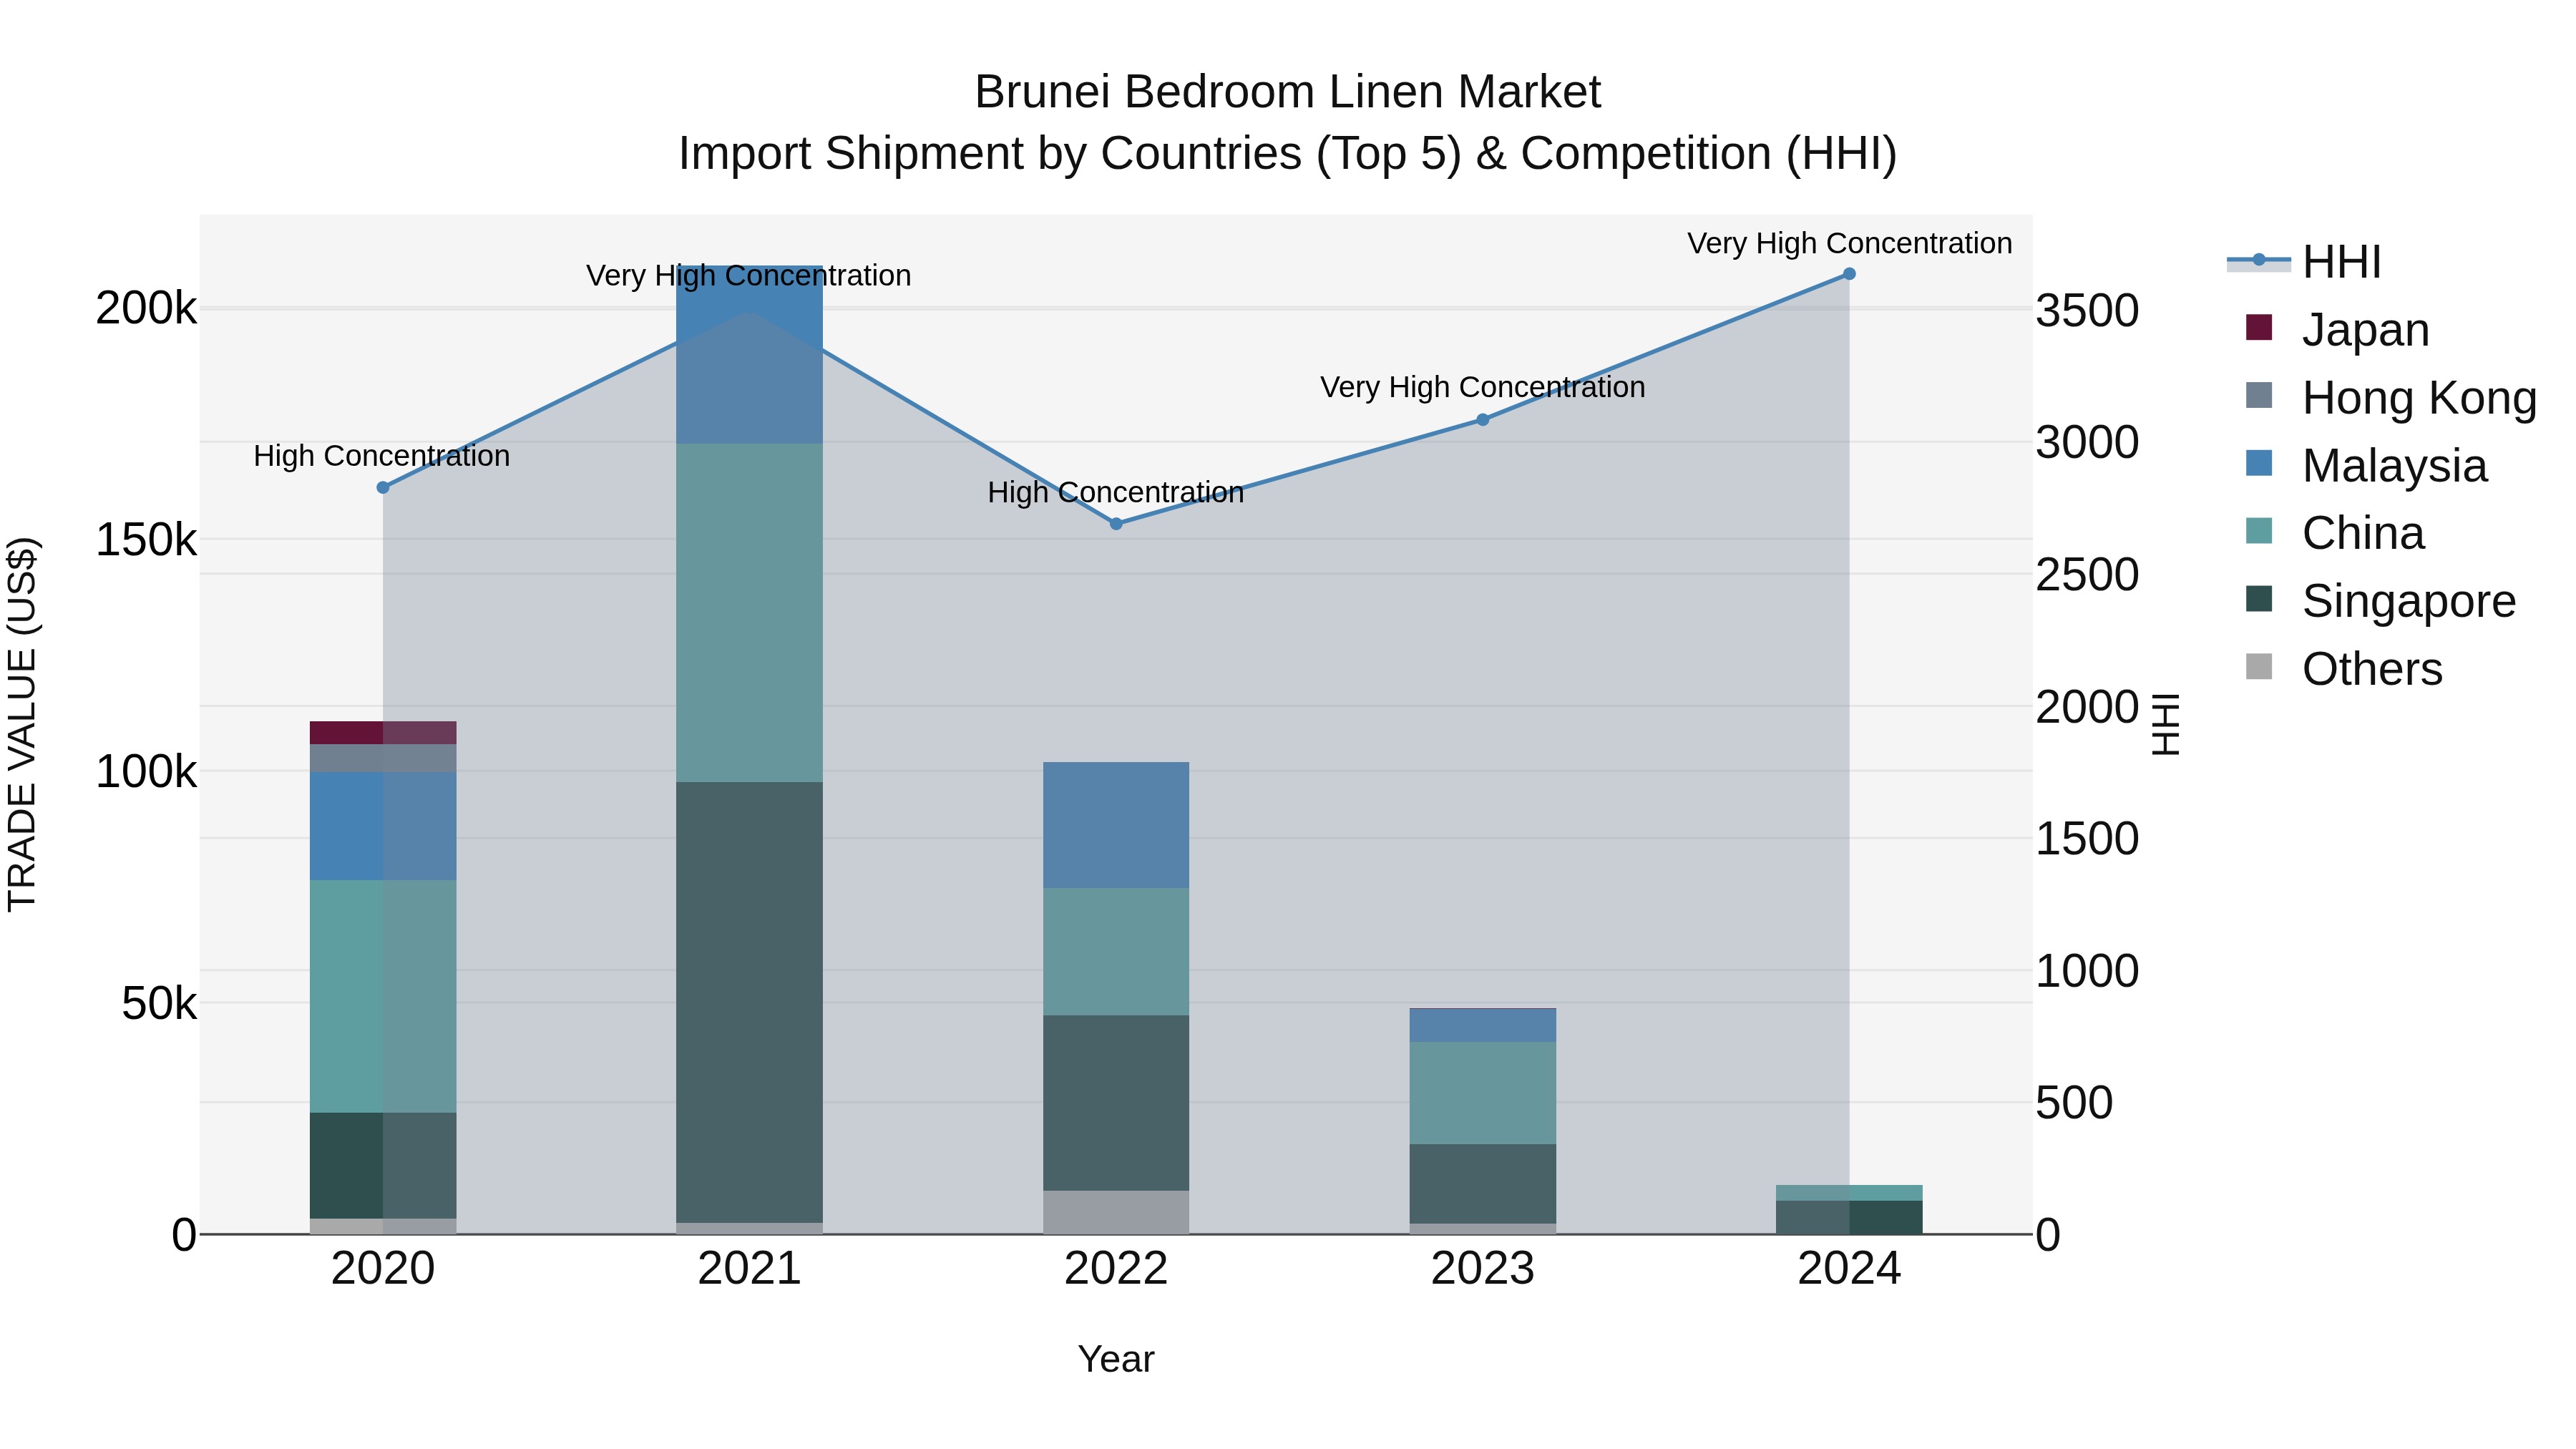Toggle the China legend entry
The height and width of the screenshot is (1449, 2576).
2335,533
